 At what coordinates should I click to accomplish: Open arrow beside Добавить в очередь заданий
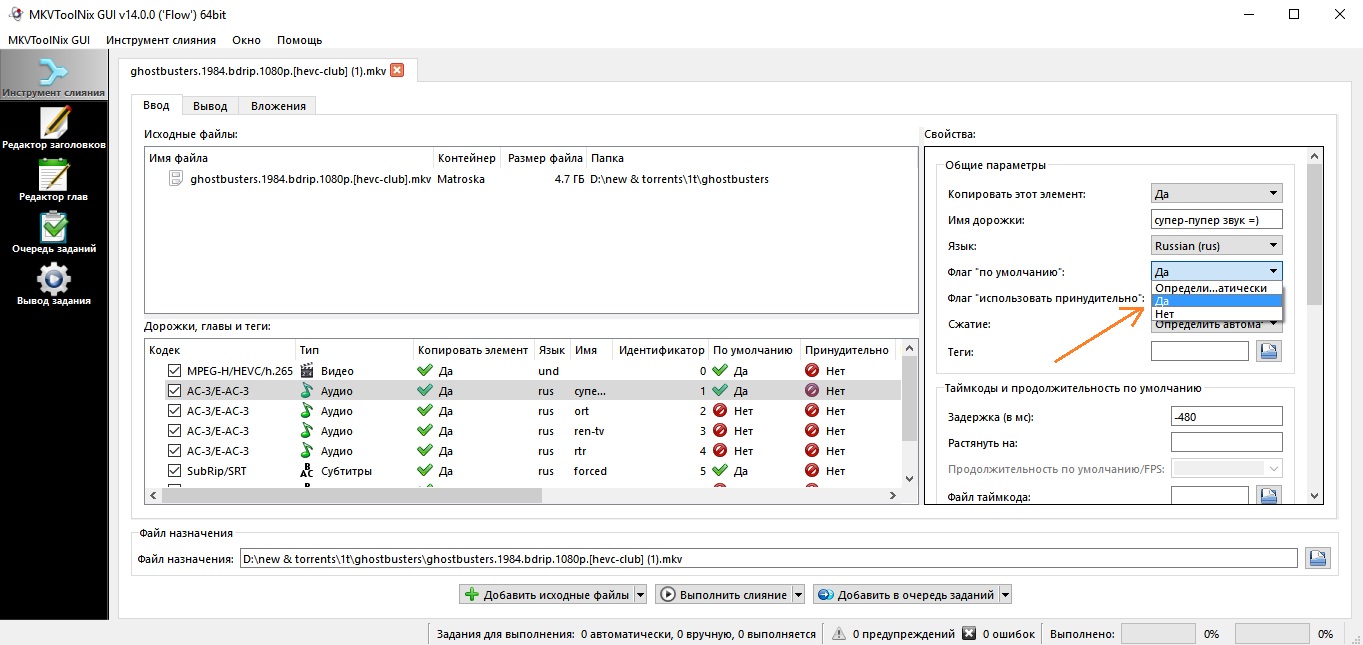[1006, 595]
